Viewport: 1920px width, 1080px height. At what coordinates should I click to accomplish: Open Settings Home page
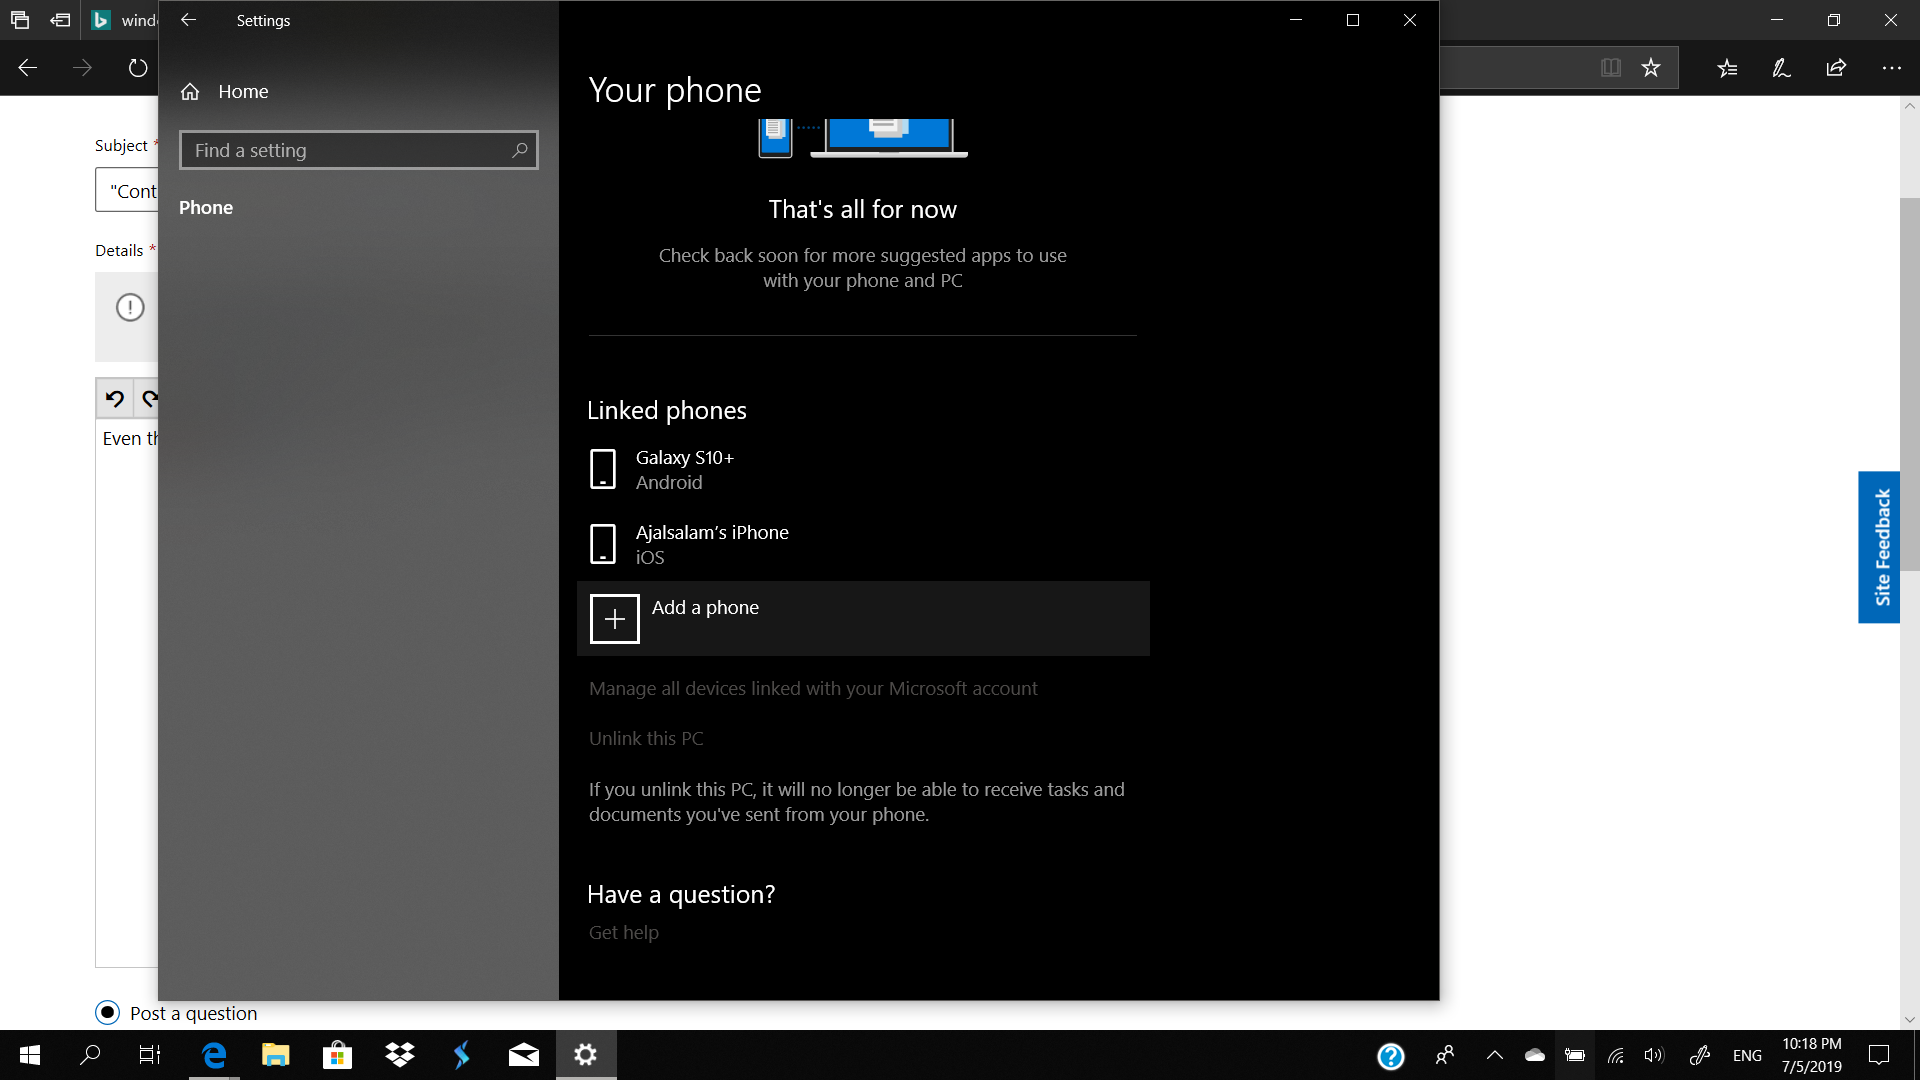(x=224, y=91)
